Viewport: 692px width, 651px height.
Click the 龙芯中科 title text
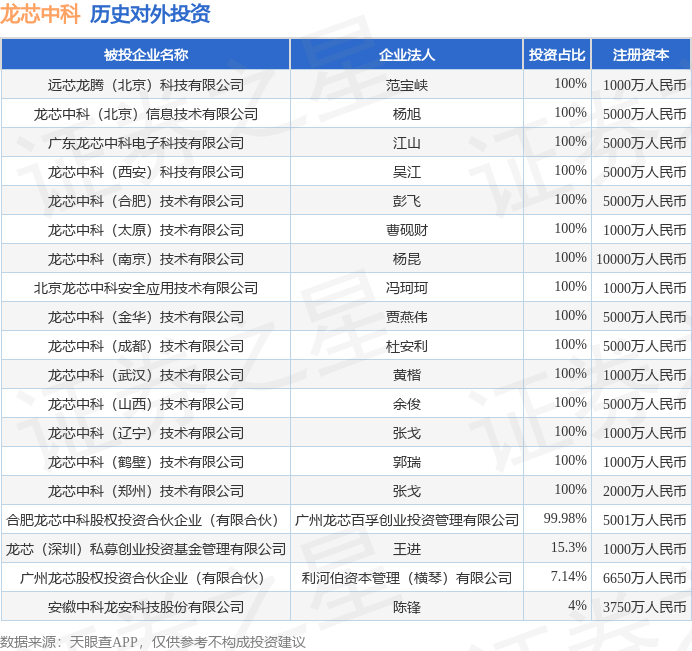(40, 15)
